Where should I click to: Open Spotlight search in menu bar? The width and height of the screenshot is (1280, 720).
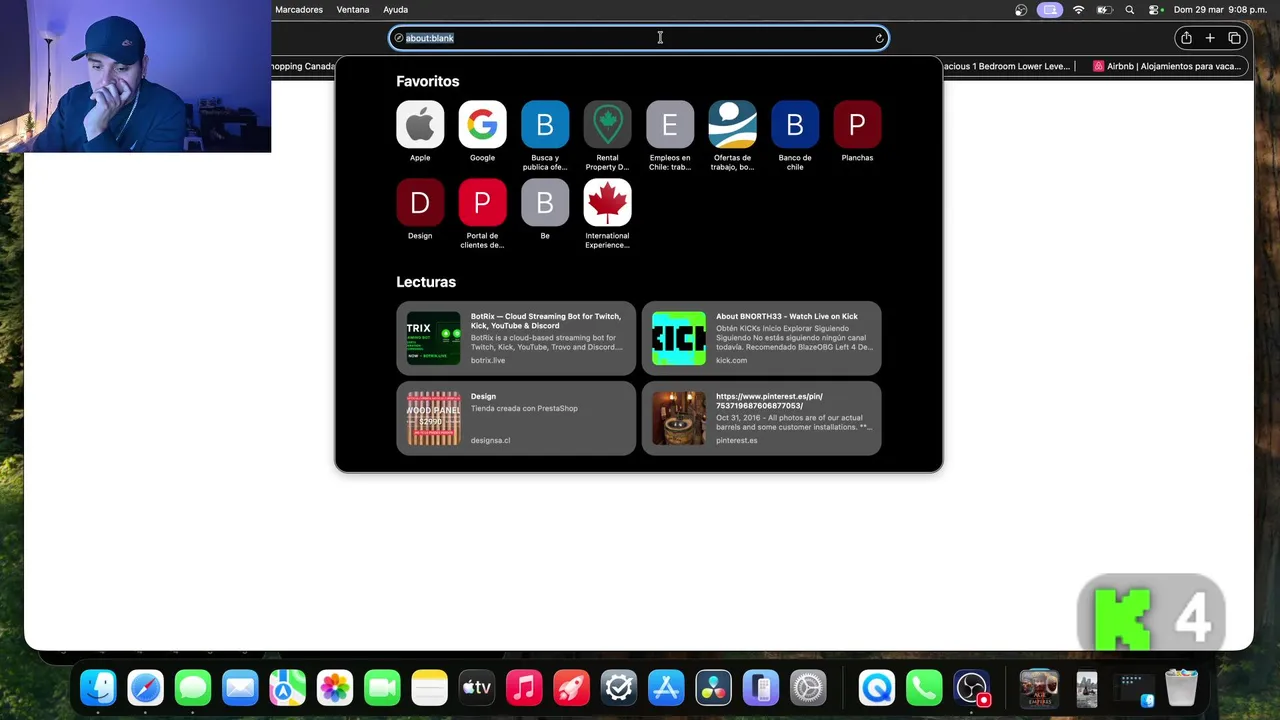point(1130,10)
